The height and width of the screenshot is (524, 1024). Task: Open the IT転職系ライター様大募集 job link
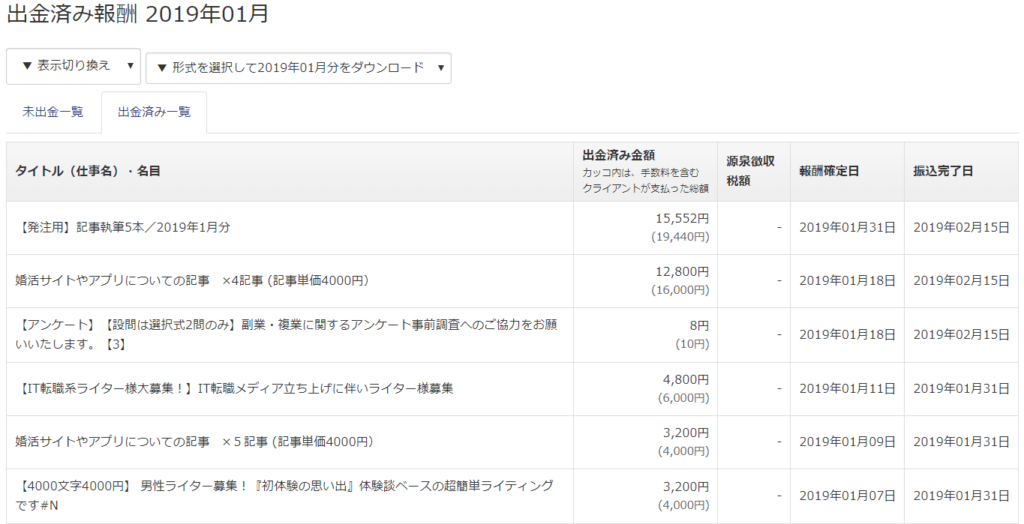coord(234,389)
